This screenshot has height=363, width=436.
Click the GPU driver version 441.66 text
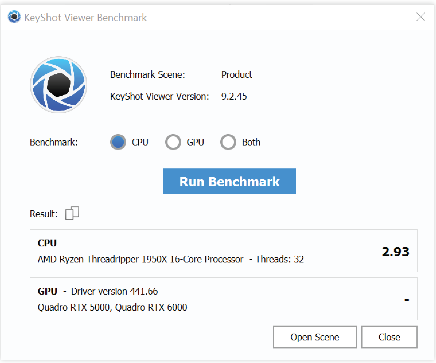(x=114, y=292)
